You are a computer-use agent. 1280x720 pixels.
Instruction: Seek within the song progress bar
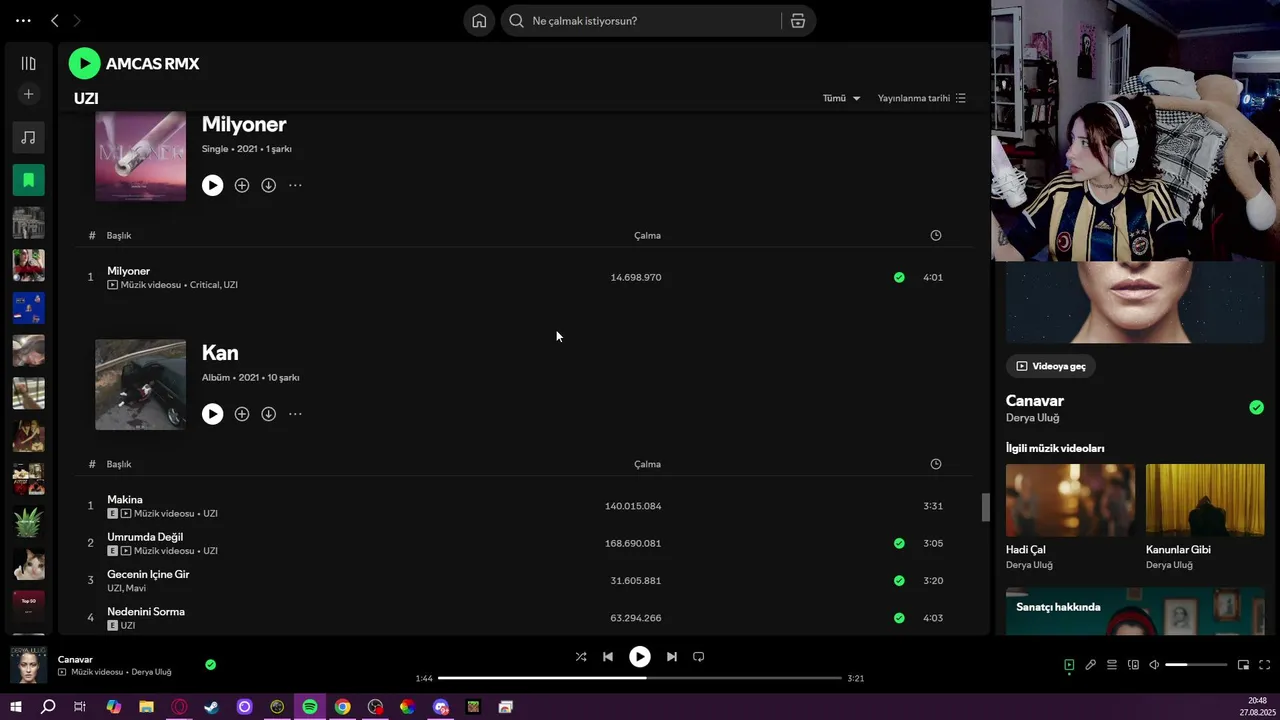(x=640, y=678)
